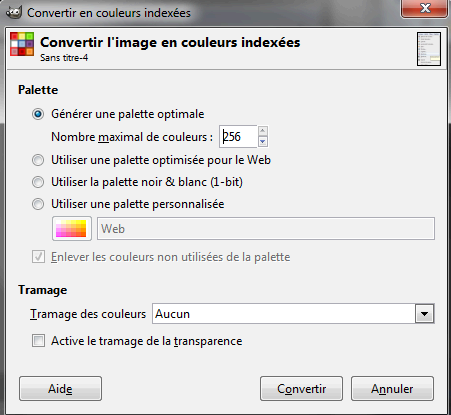The image size is (451, 415).
Task: Open the custom palette gradient swatch button
Action: pyautogui.click(x=72, y=229)
